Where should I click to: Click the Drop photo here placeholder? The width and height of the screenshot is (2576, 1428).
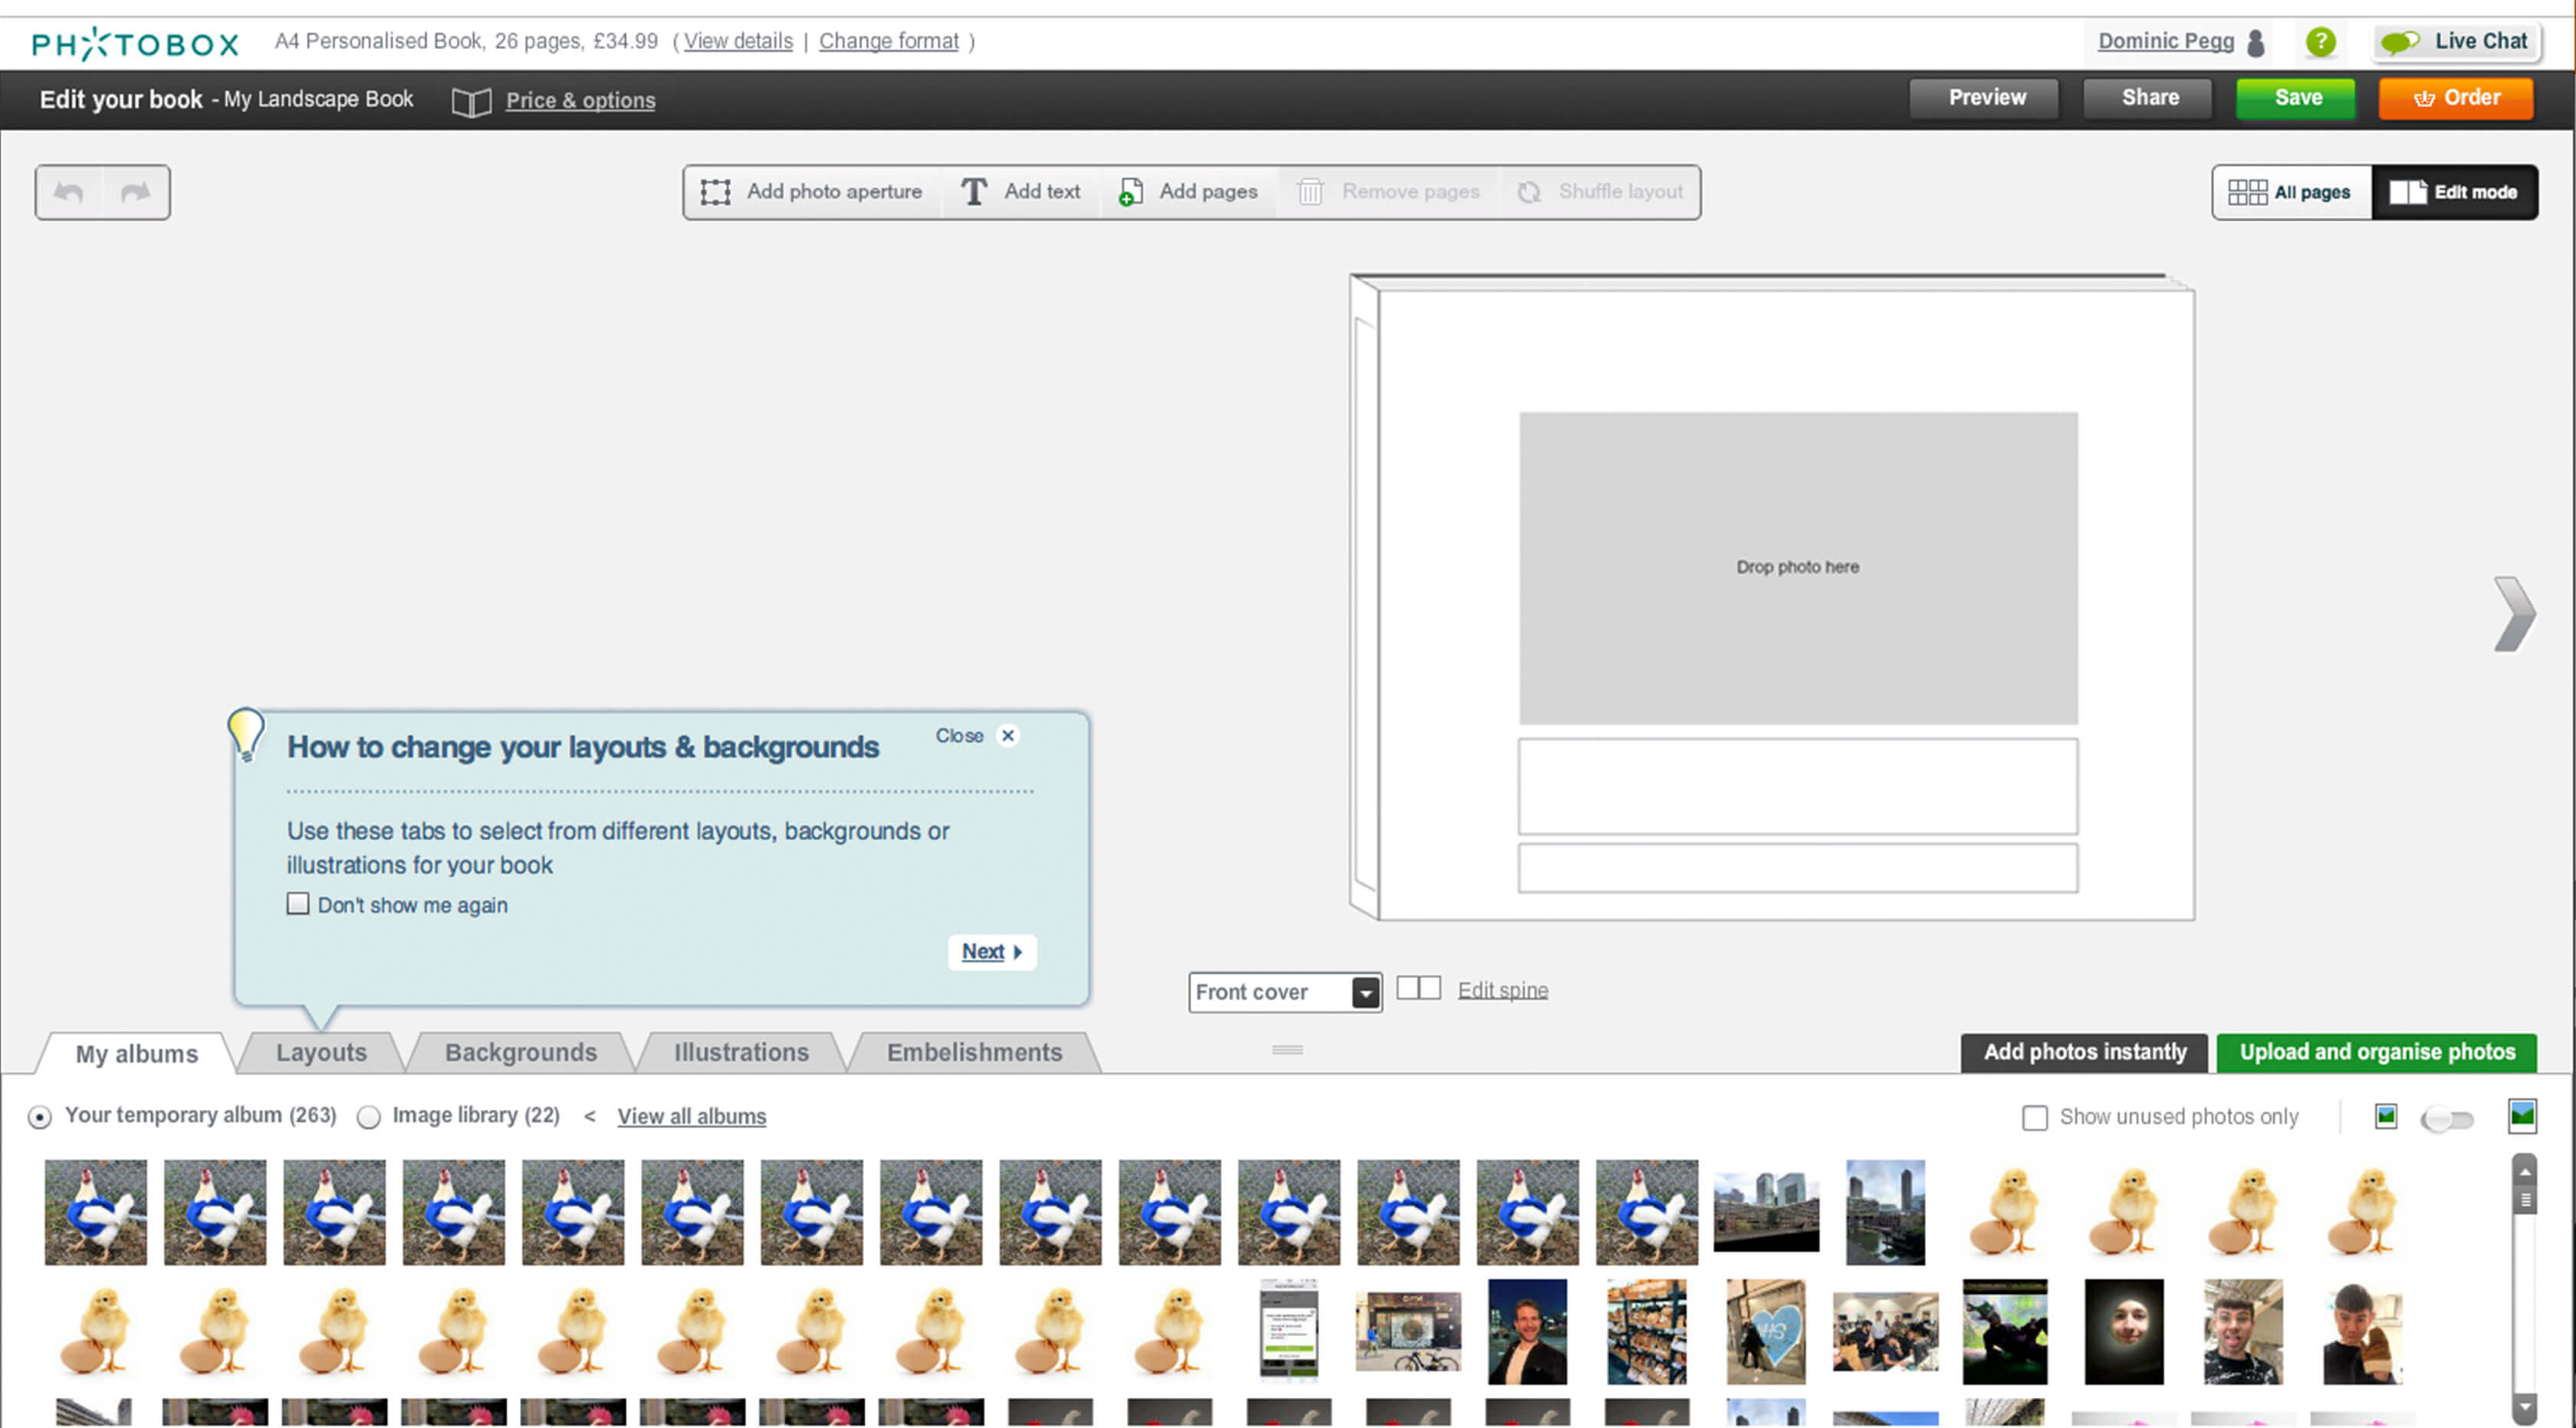[1797, 568]
